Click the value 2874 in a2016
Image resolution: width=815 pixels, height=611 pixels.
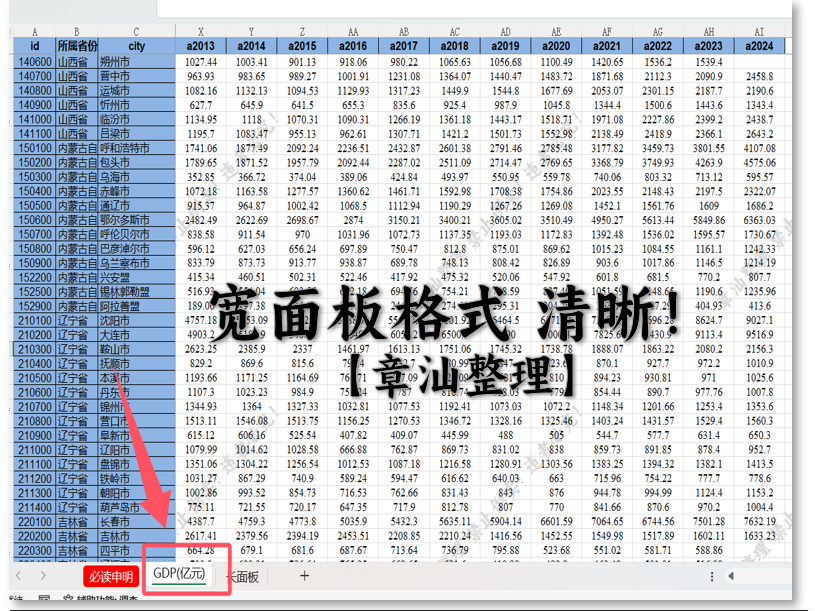coord(353,220)
